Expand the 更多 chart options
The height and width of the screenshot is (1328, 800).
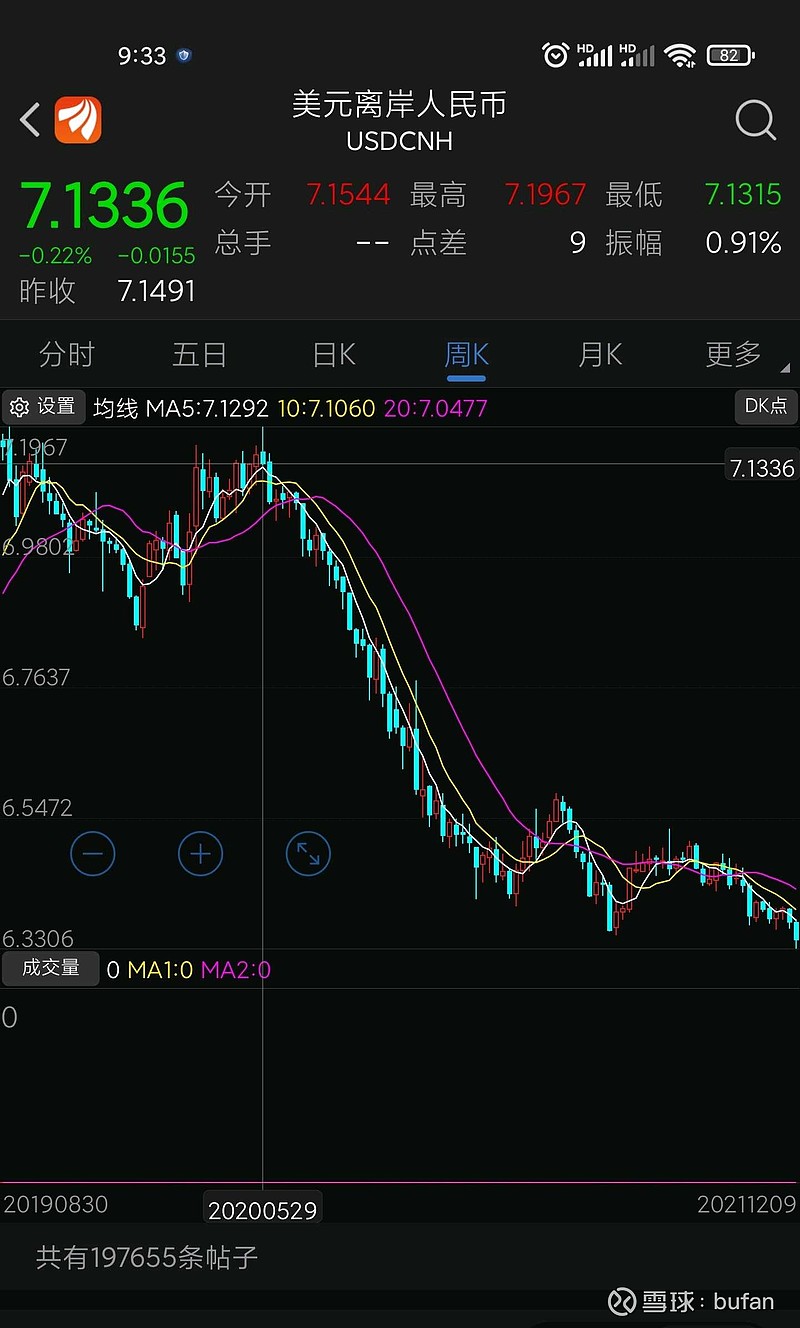pos(732,354)
